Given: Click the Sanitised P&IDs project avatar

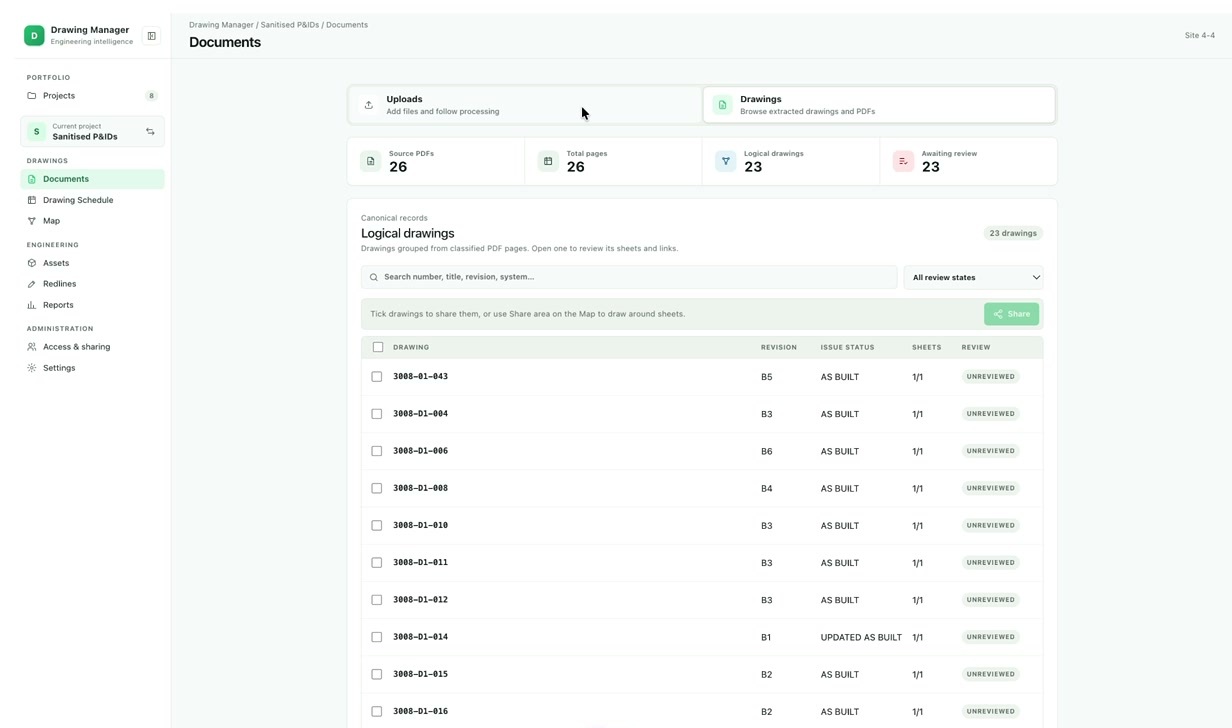Looking at the screenshot, I should click(37, 132).
